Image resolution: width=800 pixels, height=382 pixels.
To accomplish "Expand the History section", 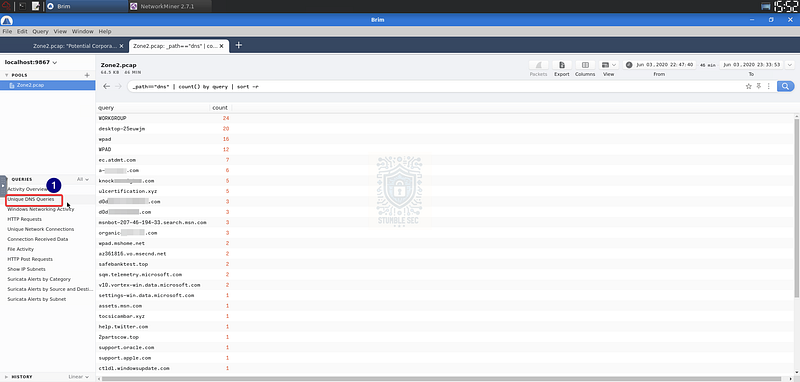I will (7, 377).
